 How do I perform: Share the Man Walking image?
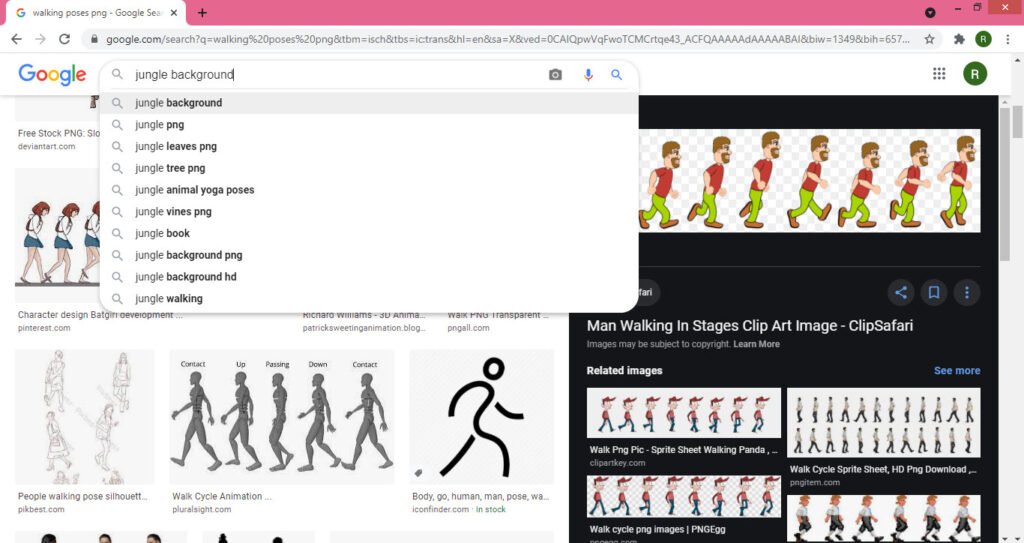pyautogui.click(x=901, y=292)
